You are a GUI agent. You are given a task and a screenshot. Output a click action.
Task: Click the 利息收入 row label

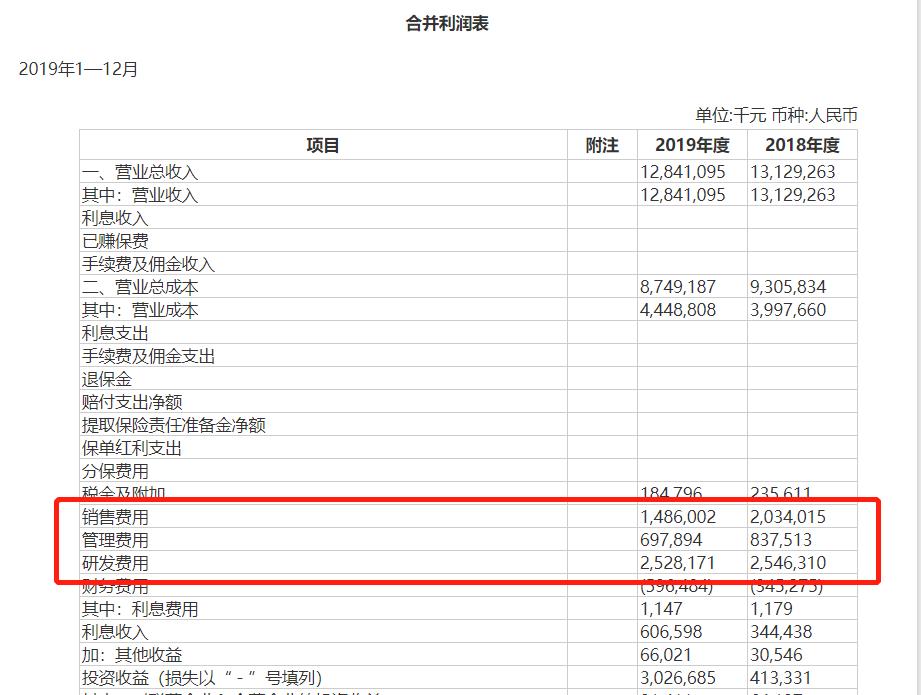coord(110,218)
